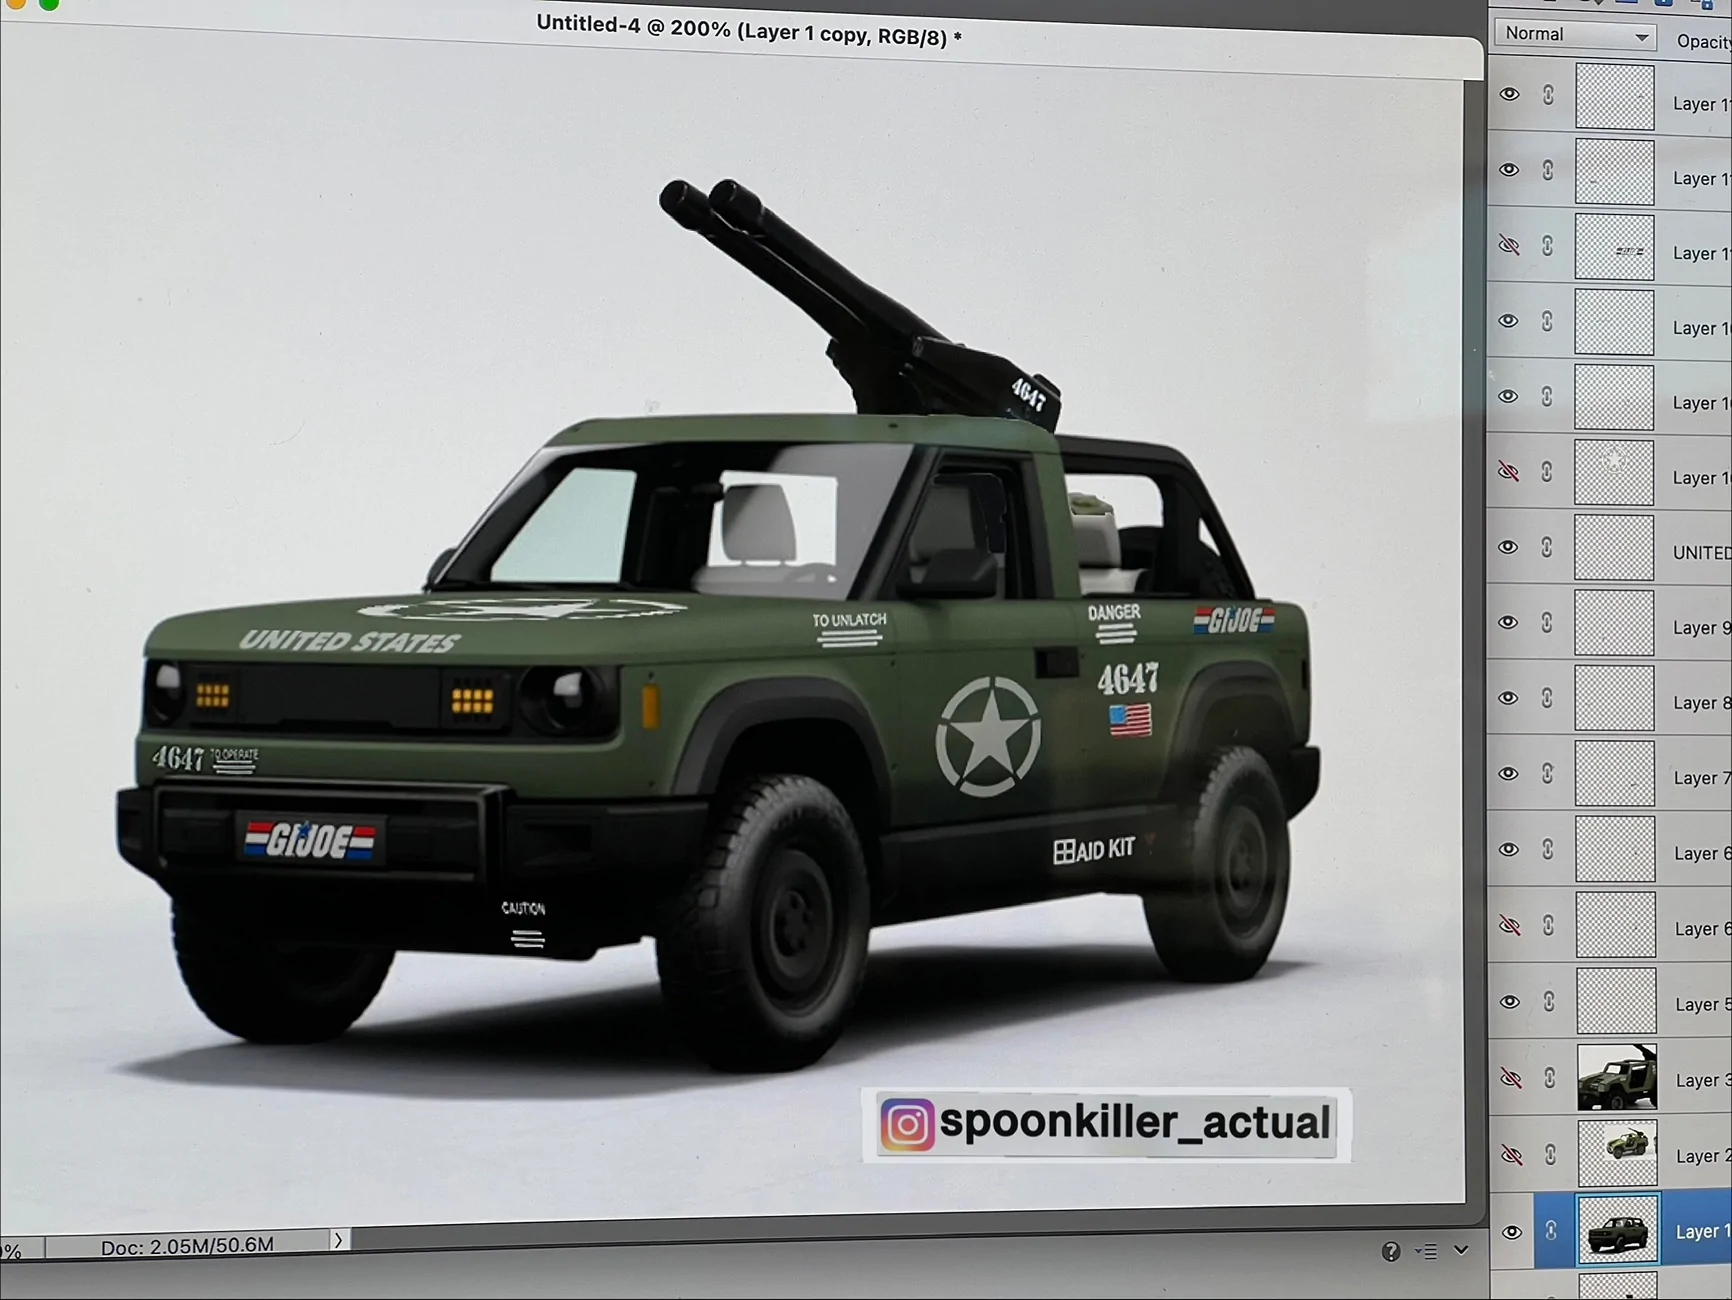This screenshot has height=1300, width=1732.
Task: Click the Doc: 2.05M/50.6M status text
Action: click(187, 1246)
